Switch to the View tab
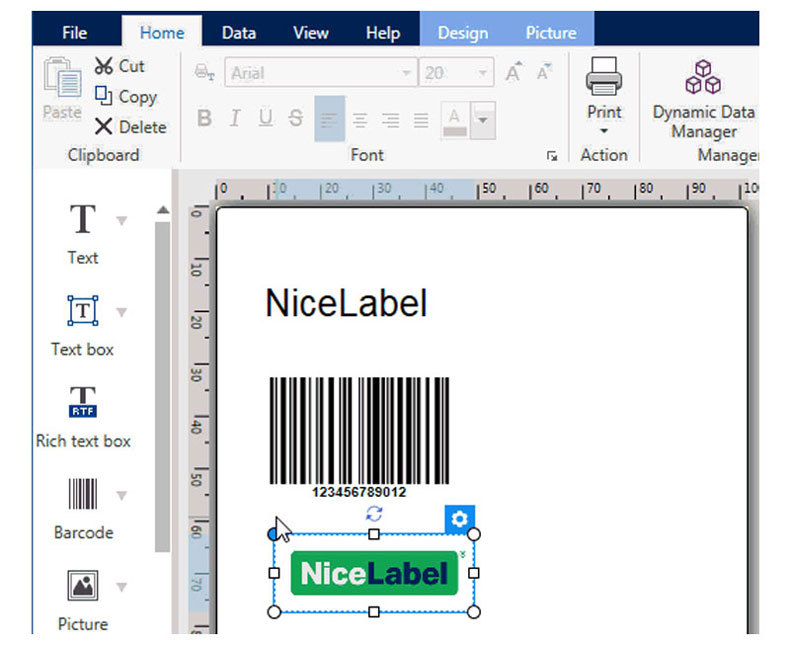Image resolution: width=790 pixels, height=645 pixels. 311,33
